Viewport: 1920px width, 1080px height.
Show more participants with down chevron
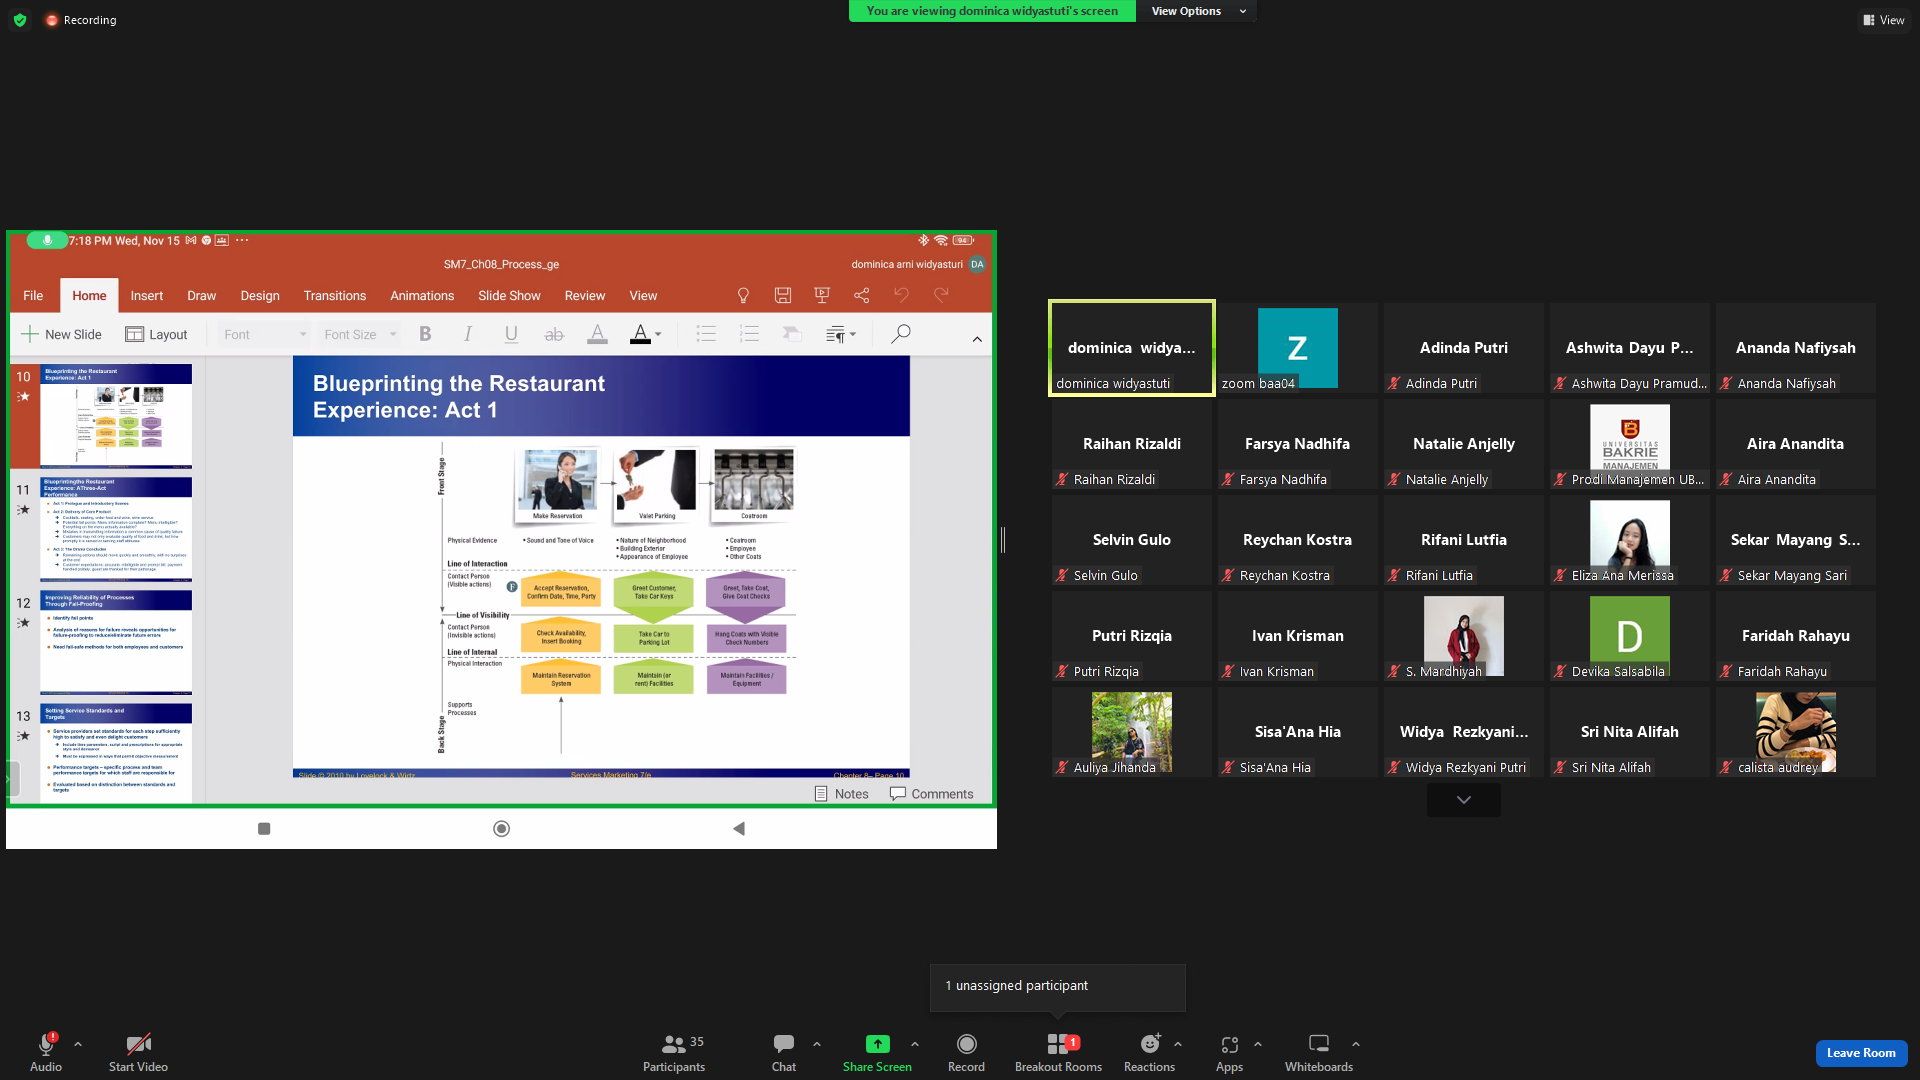[x=1464, y=800]
